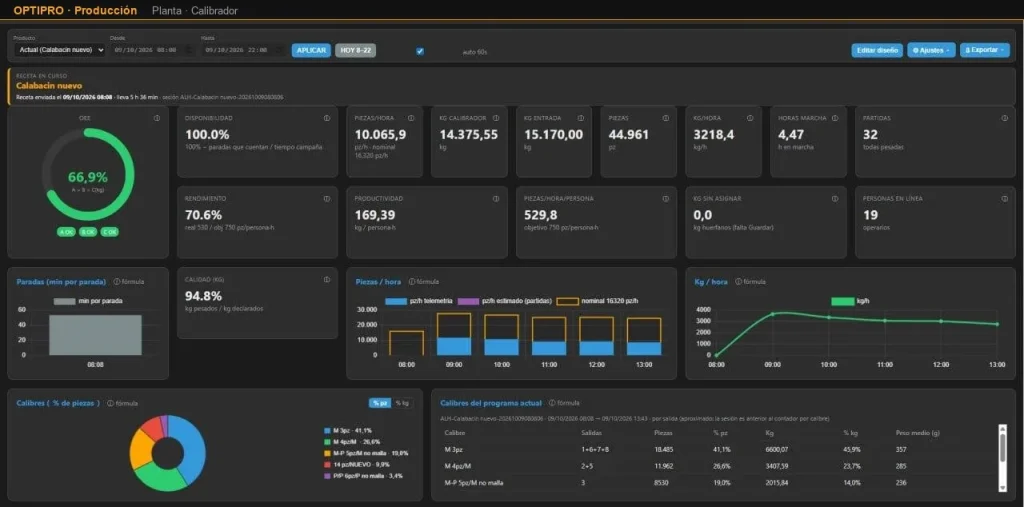Click the 08:08 bar in Paradas chart

[95, 335]
